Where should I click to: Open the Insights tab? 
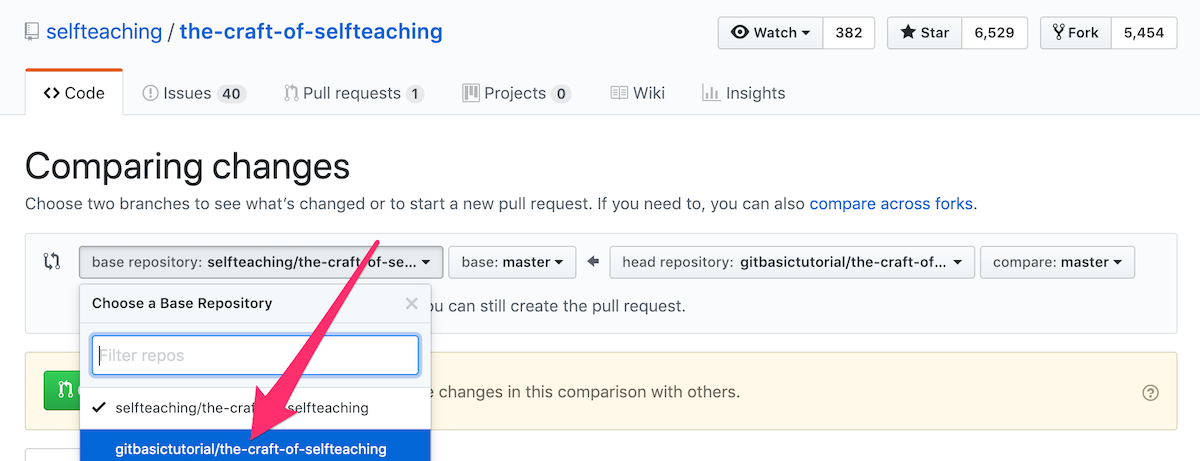(x=744, y=93)
